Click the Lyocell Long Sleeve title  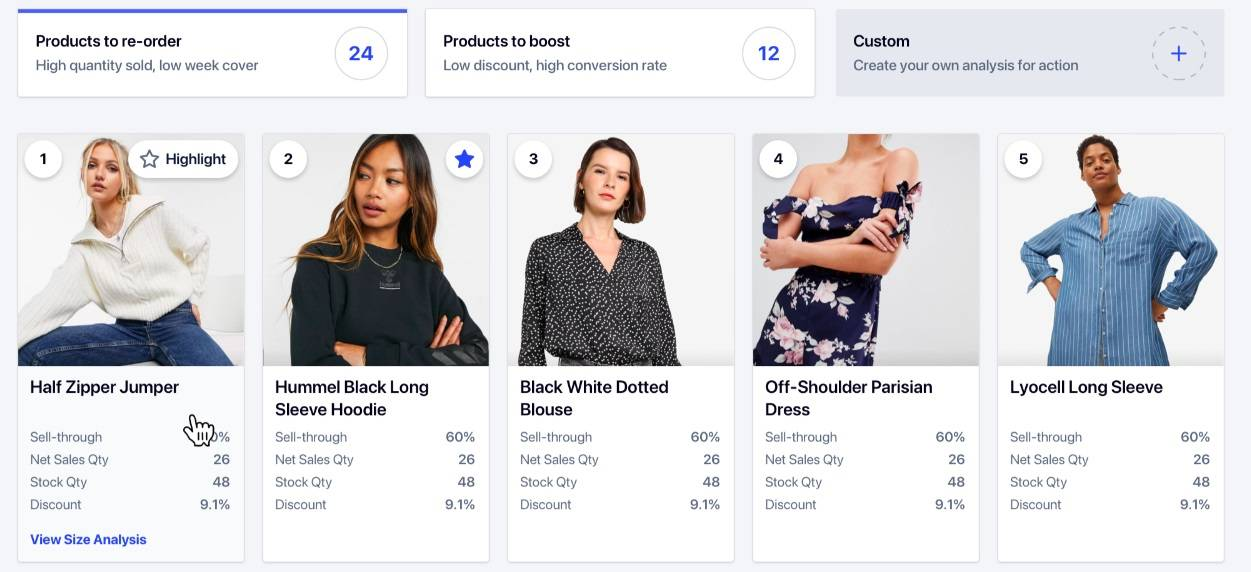(1086, 387)
